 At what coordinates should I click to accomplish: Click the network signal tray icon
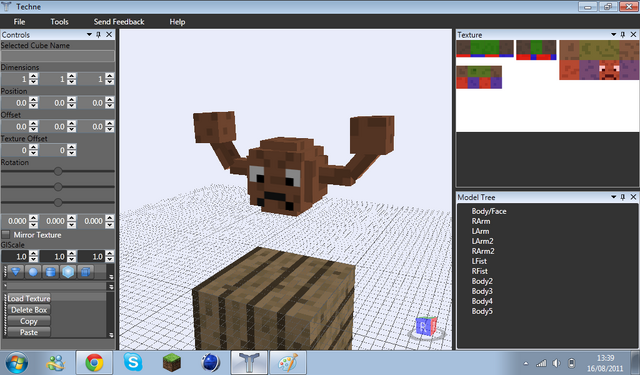[541, 363]
